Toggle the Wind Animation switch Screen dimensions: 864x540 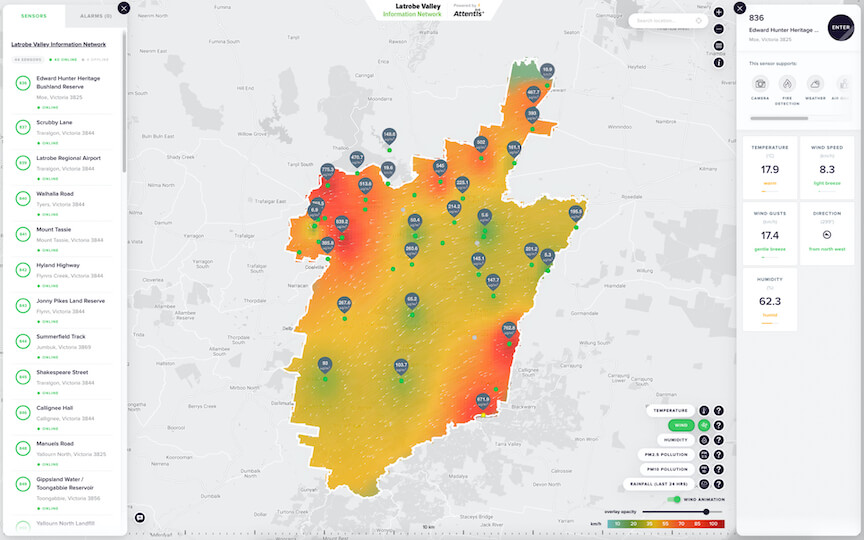[x=674, y=499]
